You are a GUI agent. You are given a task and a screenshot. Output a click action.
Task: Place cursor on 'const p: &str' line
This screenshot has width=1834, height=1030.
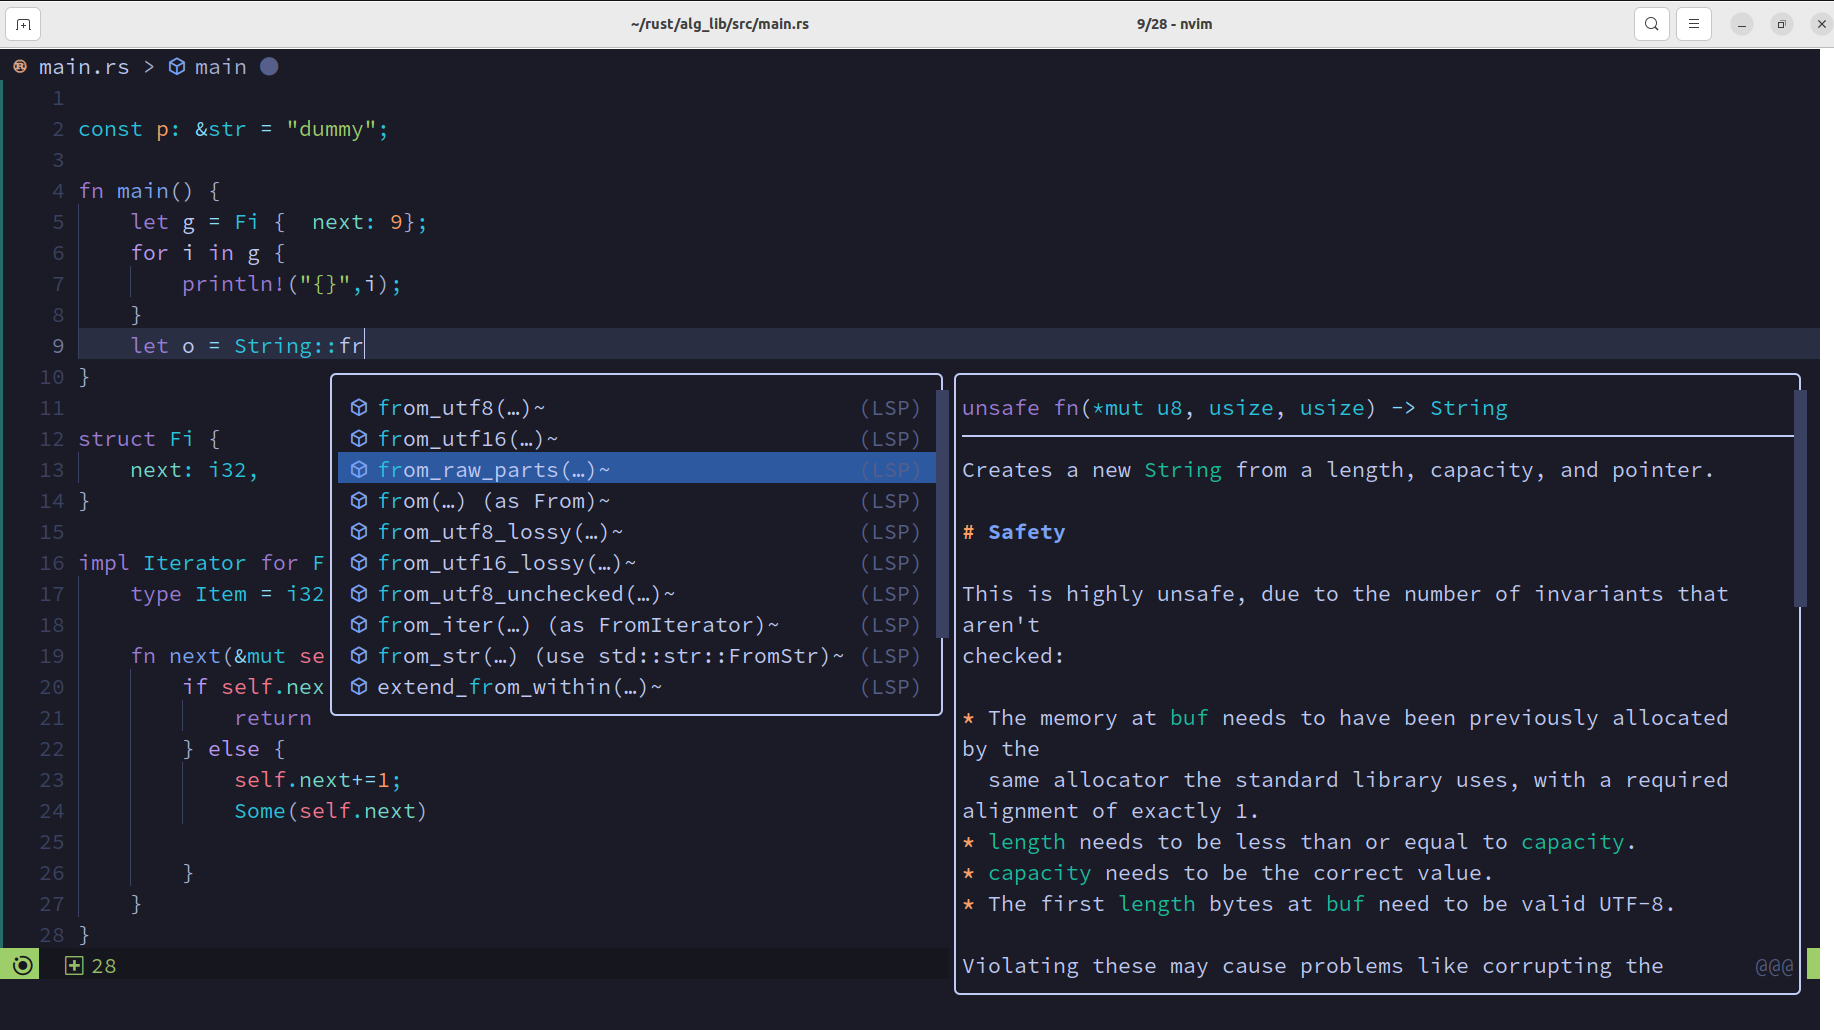233,129
